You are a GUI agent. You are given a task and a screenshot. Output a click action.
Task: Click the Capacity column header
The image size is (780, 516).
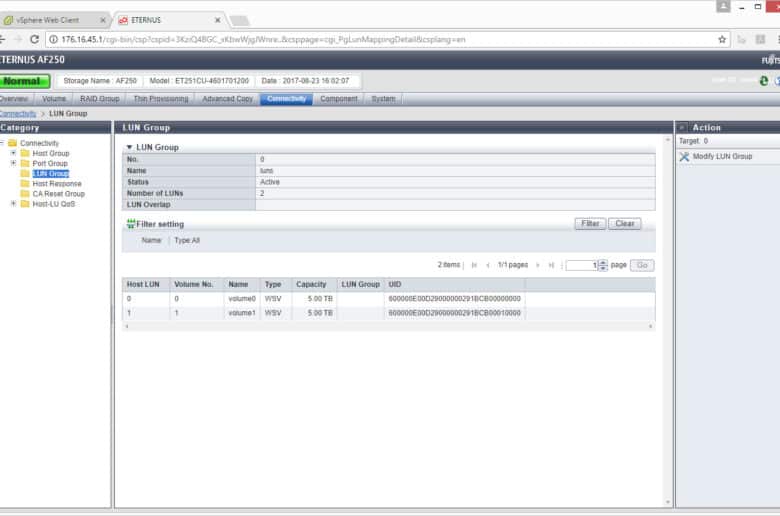314,285
